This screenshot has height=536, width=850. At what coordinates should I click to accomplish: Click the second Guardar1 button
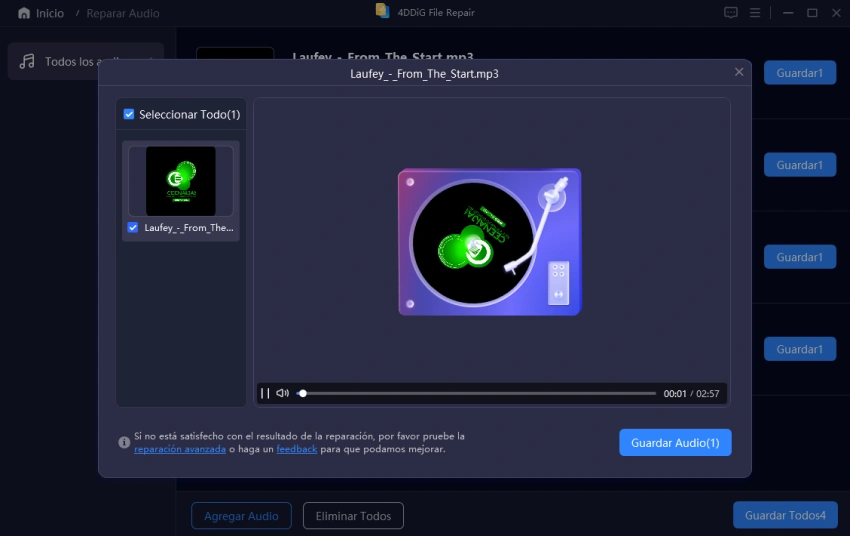pos(800,165)
